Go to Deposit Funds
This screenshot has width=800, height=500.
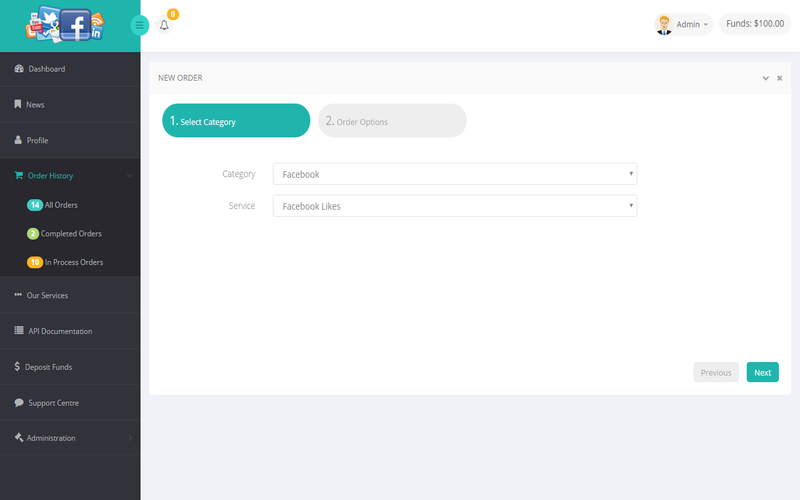(x=70, y=367)
